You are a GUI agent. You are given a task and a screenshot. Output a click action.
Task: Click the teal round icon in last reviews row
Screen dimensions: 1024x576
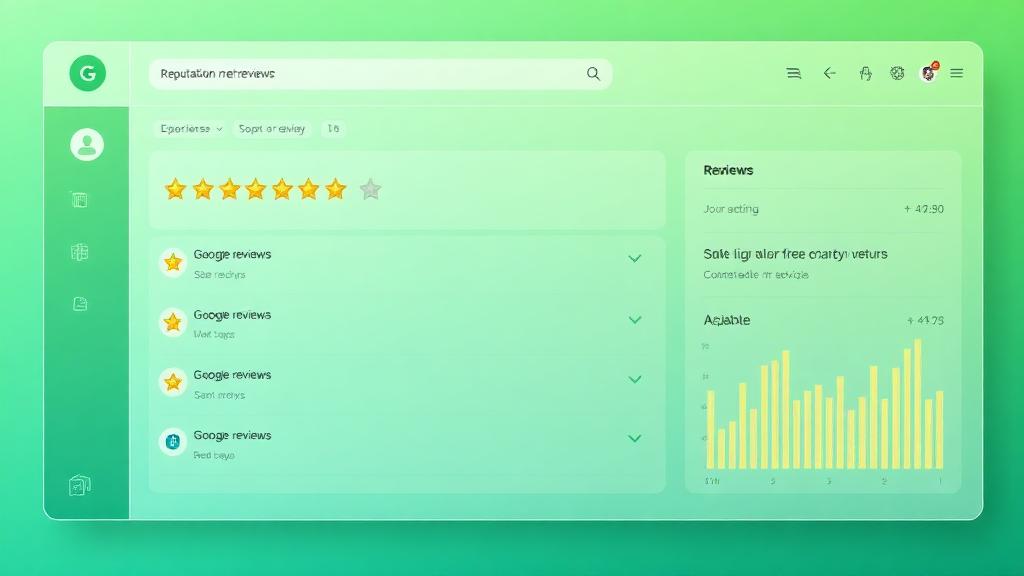pos(173,442)
